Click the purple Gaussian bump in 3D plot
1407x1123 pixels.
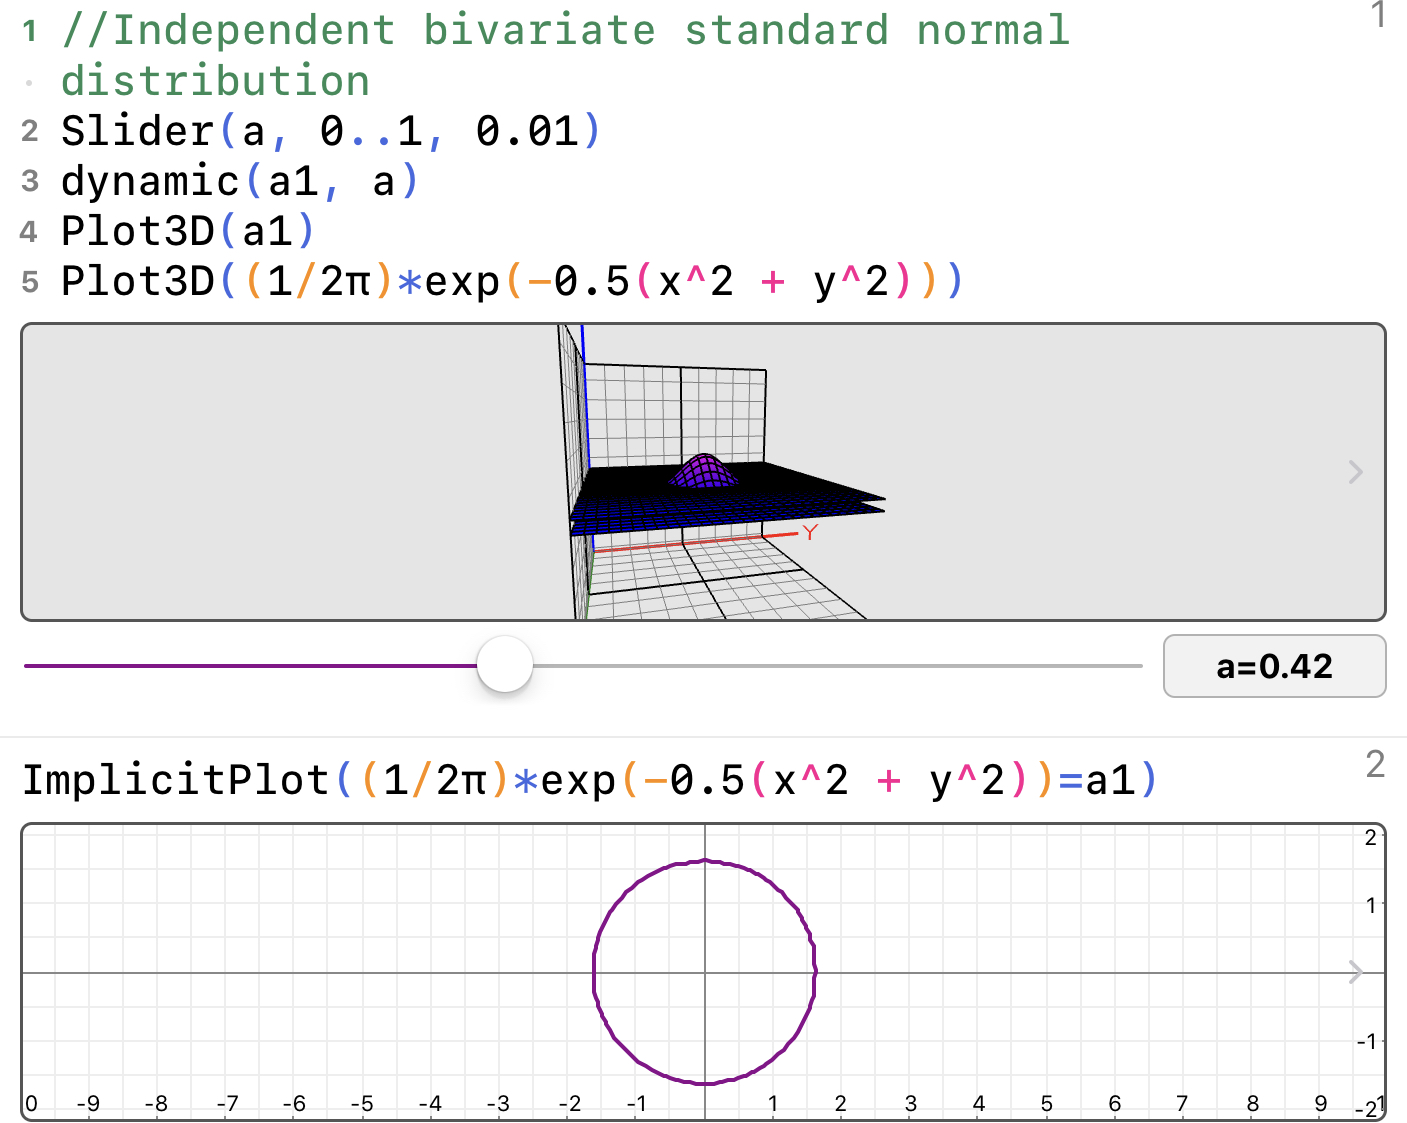click(x=704, y=471)
